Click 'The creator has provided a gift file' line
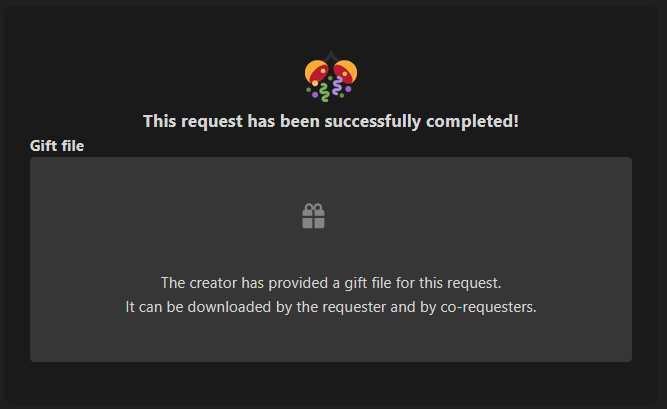667x409 pixels. (x=331, y=283)
